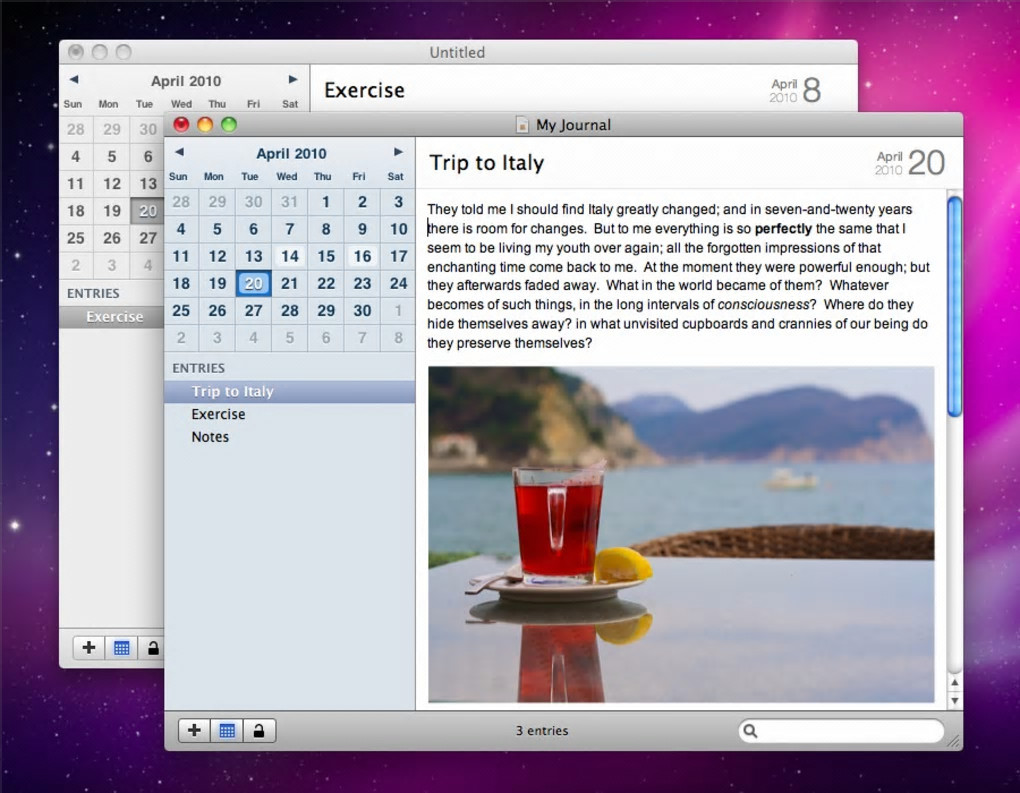Select April 14 in My Journal calendar
This screenshot has width=1020, height=793.
tap(289, 256)
